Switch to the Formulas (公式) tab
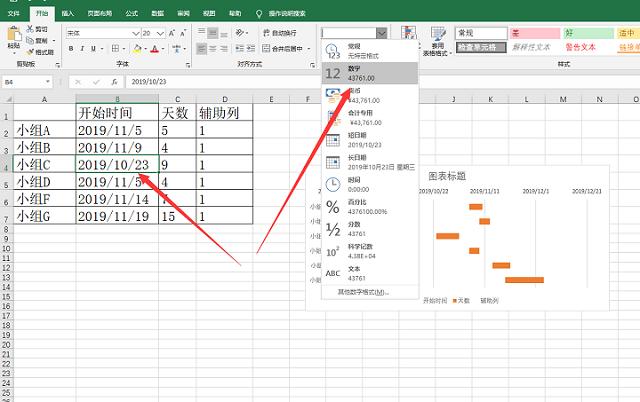This screenshot has width=640, height=402. [x=131, y=13]
